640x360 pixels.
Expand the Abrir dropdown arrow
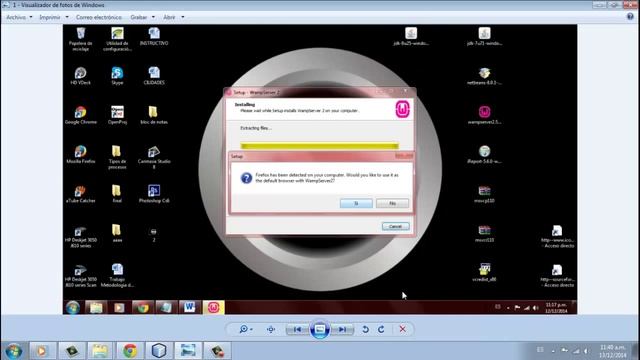[182, 17]
